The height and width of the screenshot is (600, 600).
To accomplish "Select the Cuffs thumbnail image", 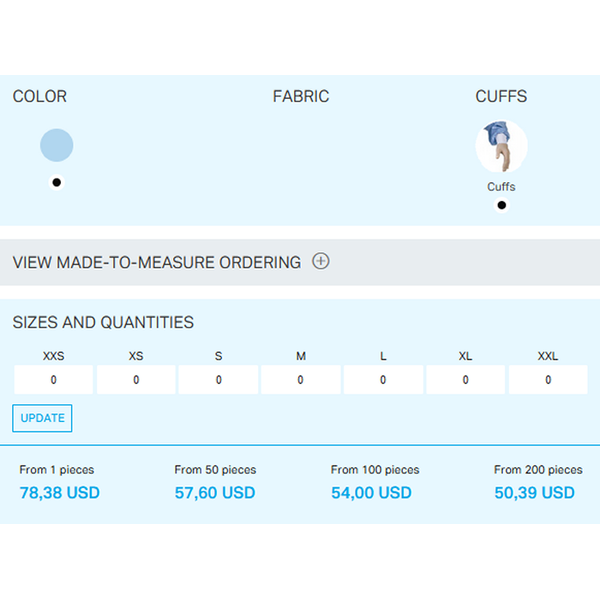I will (x=501, y=146).
